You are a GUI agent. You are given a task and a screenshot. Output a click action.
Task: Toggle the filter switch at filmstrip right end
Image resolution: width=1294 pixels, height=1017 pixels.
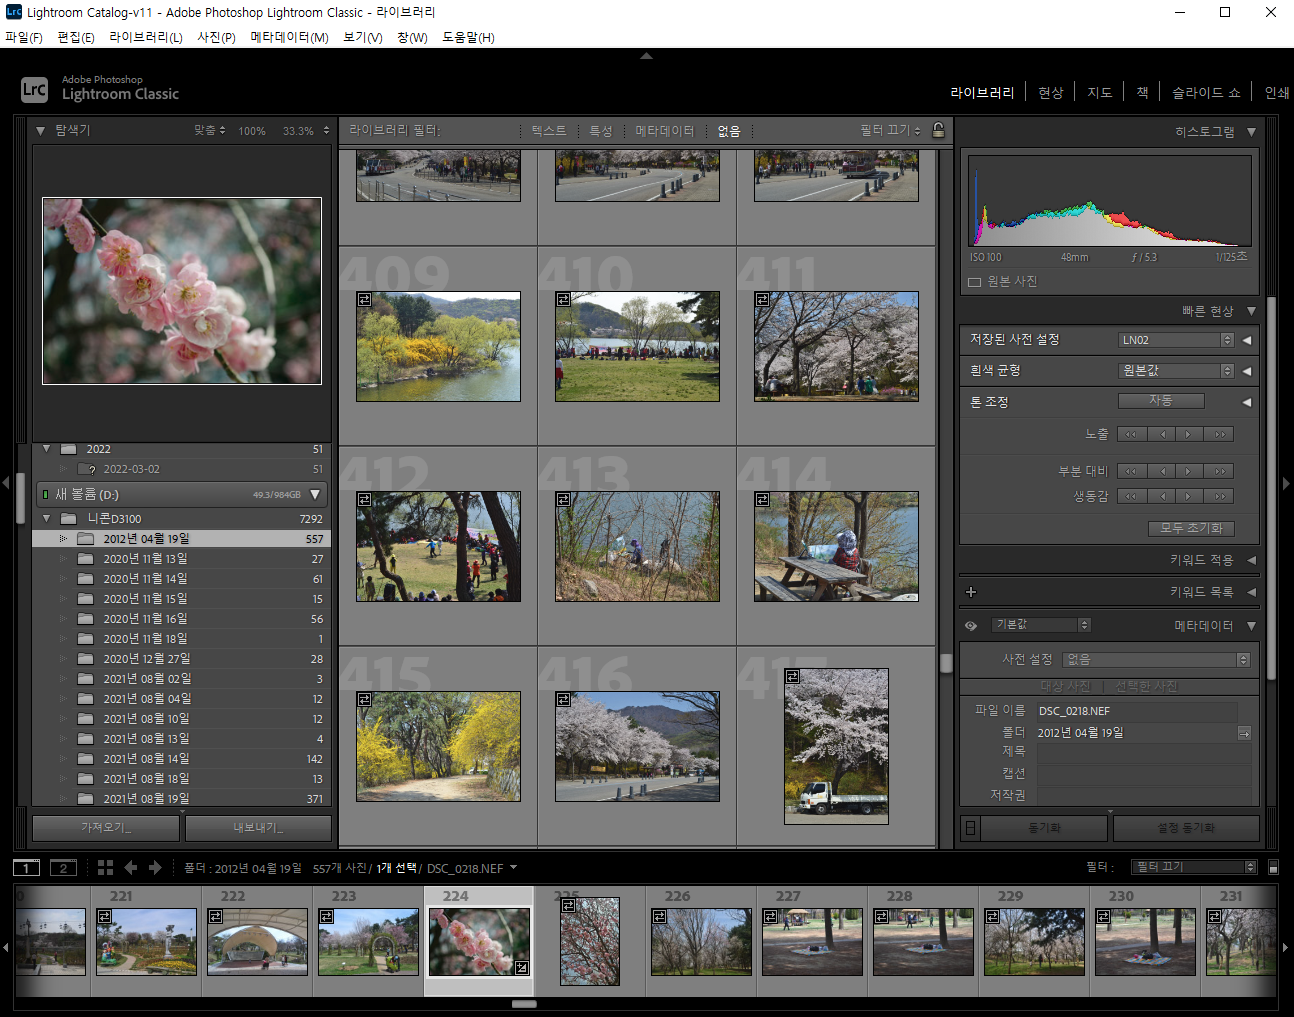coord(1273,867)
